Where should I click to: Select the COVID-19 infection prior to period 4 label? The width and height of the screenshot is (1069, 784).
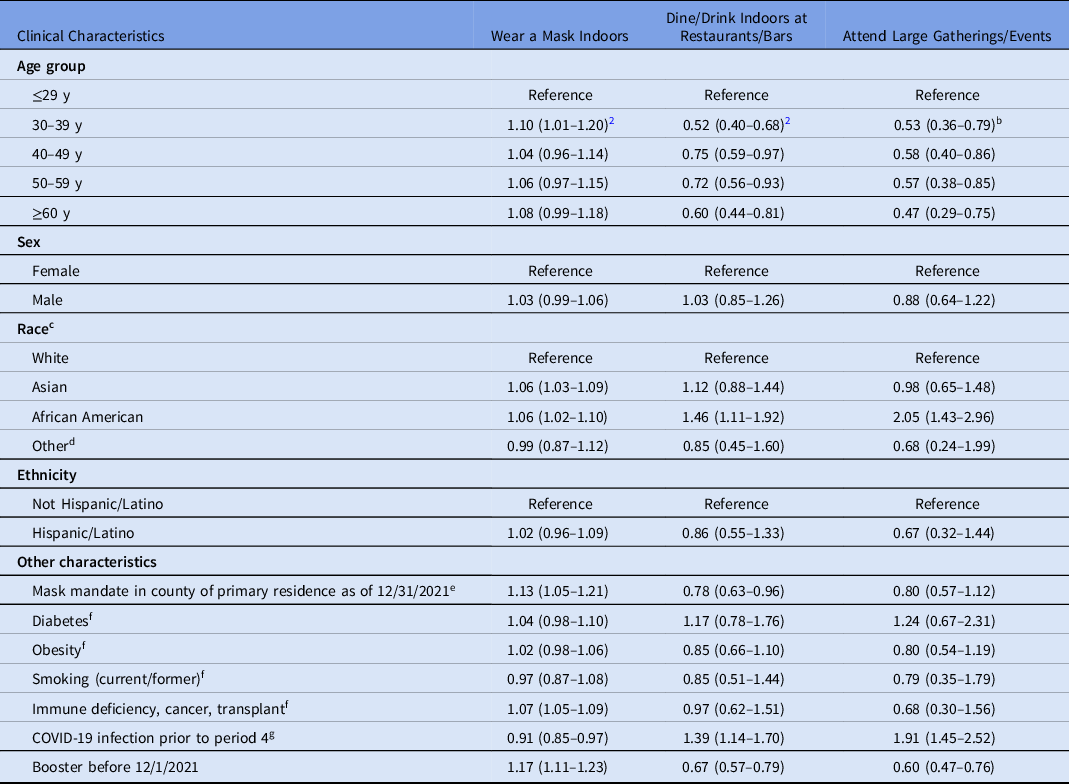152,736
